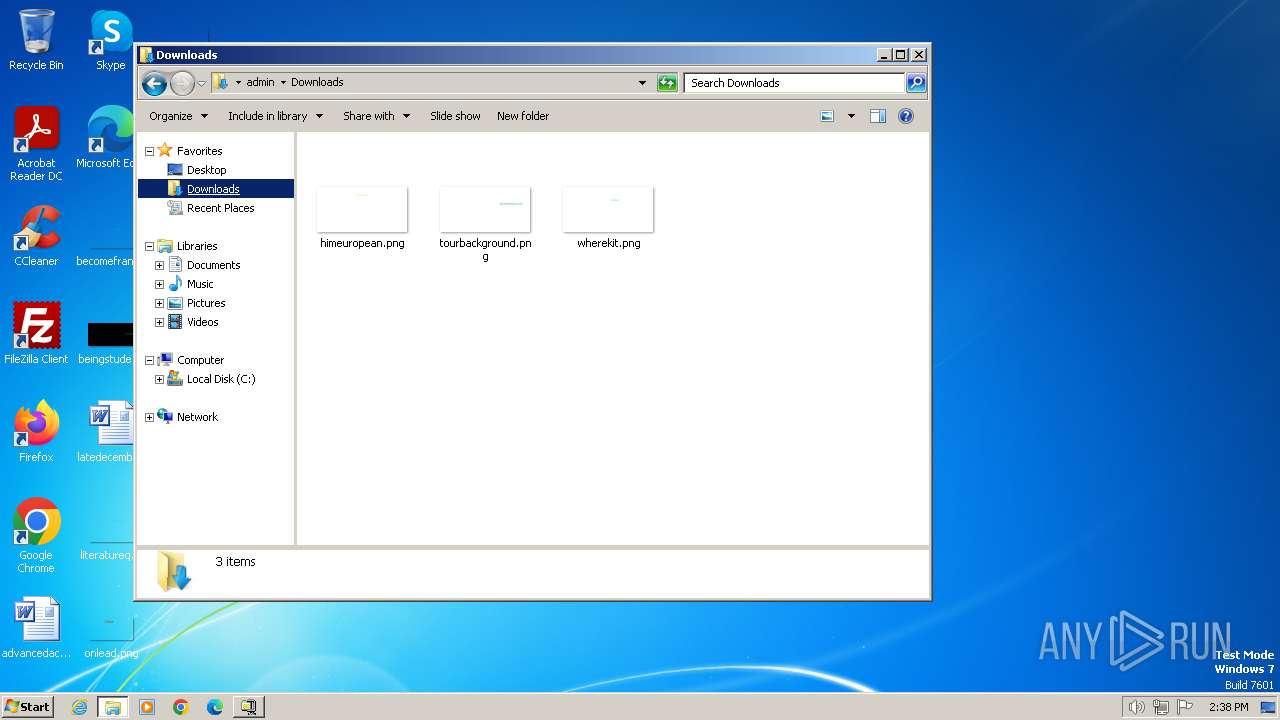Collapse the Libraries group

point(149,246)
